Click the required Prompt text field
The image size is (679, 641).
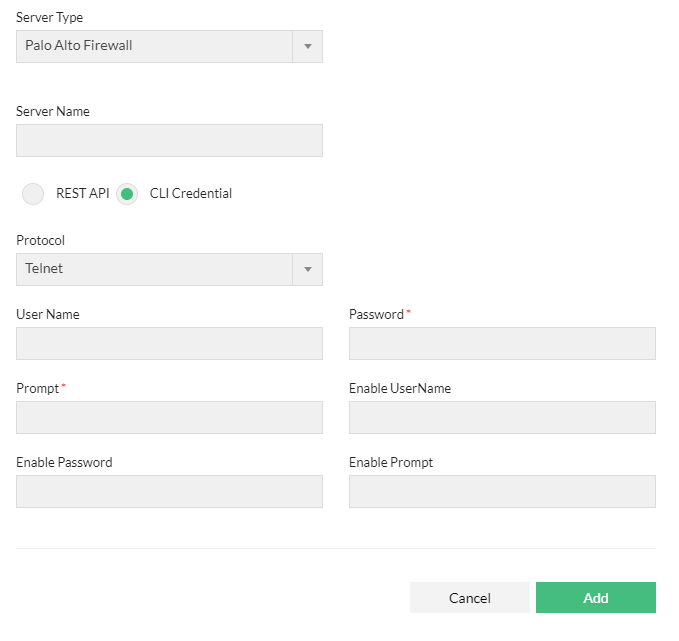click(x=169, y=418)
